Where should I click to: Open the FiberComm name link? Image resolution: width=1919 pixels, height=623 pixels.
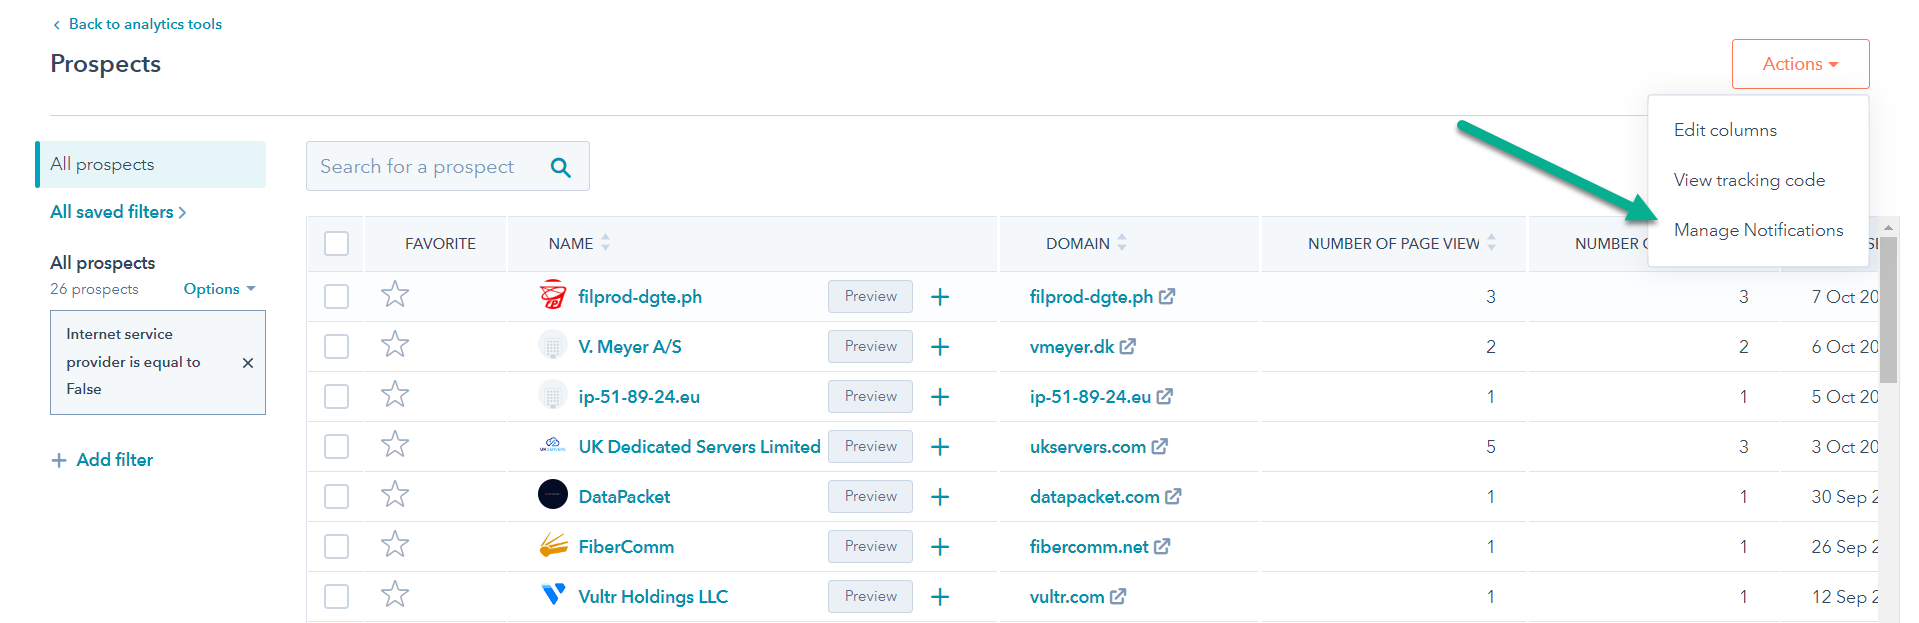pos(626,547)
